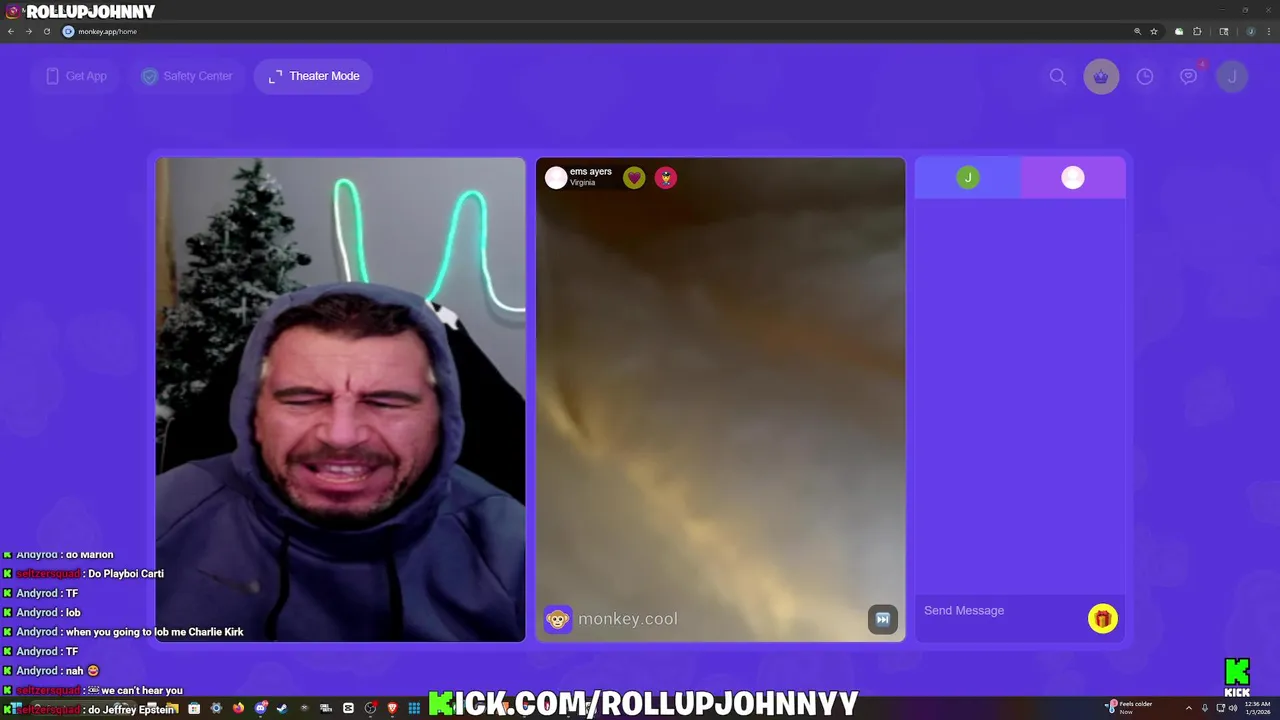The width and height of the screenshot is (1280, 720).
Task: Select the green J chat tab
Action: 967,178
